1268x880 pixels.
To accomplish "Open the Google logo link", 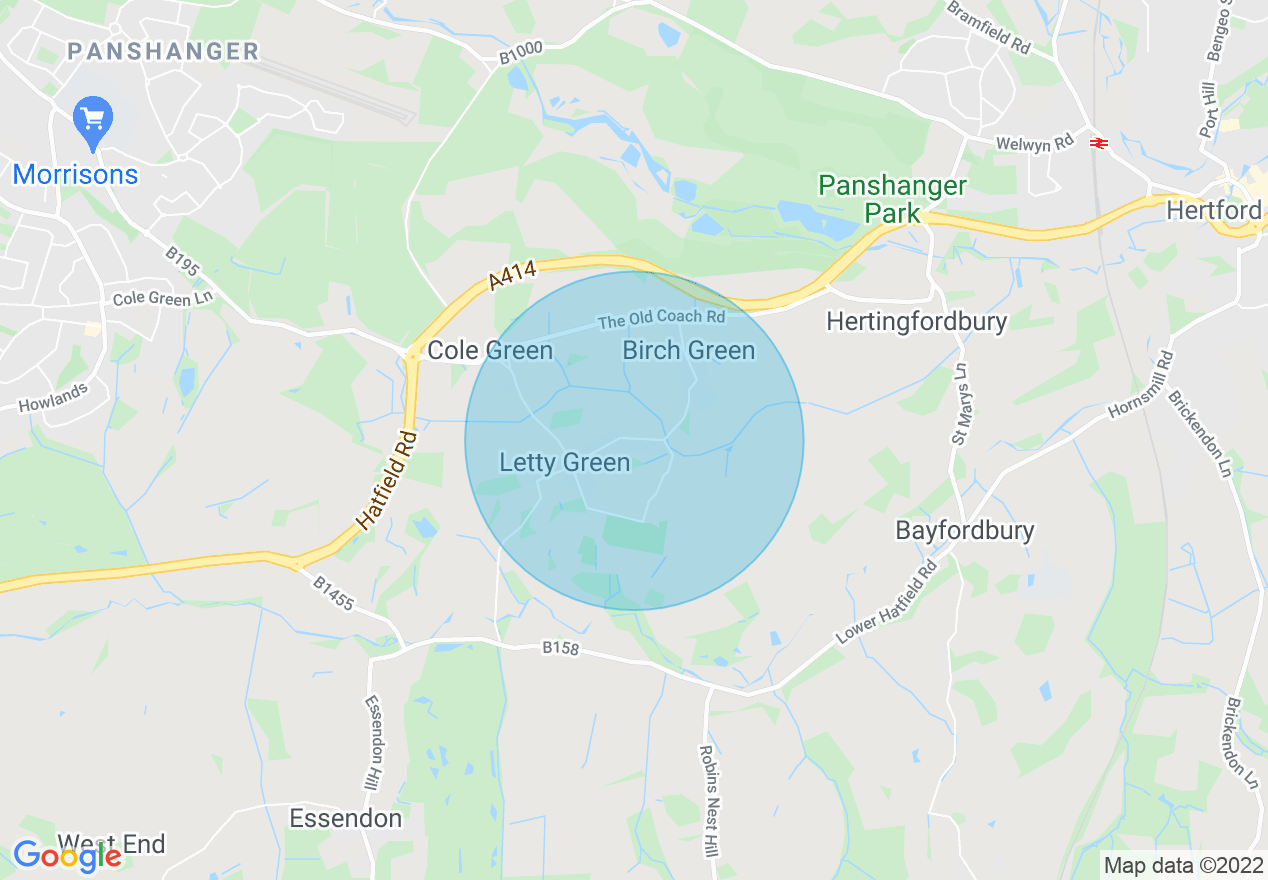I will coord(68,856).
